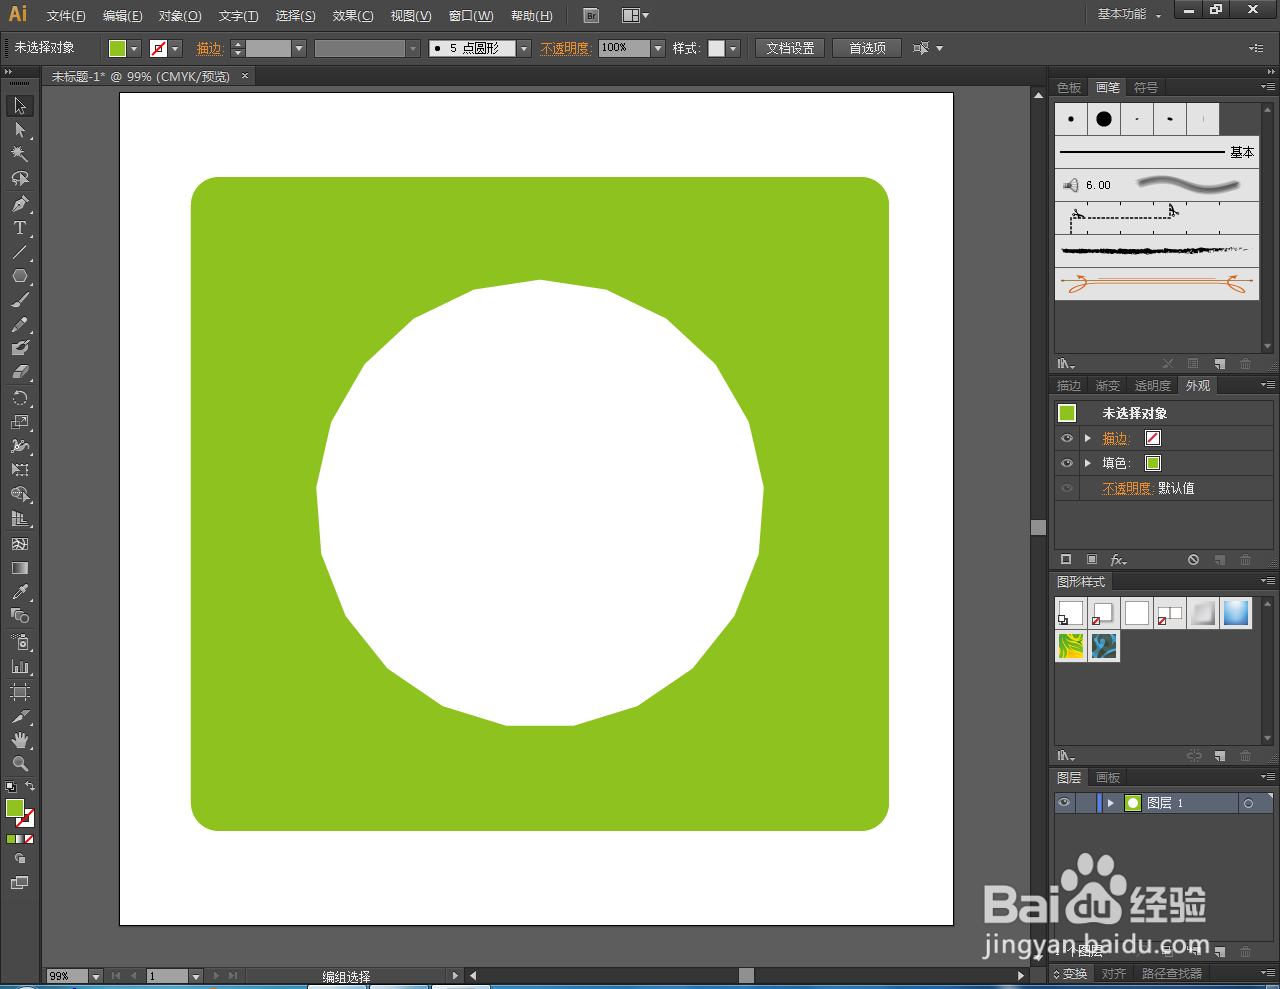Switch to the 画板 tab
Viewport: 1280px width, 989px height.
click(1108, 778)
